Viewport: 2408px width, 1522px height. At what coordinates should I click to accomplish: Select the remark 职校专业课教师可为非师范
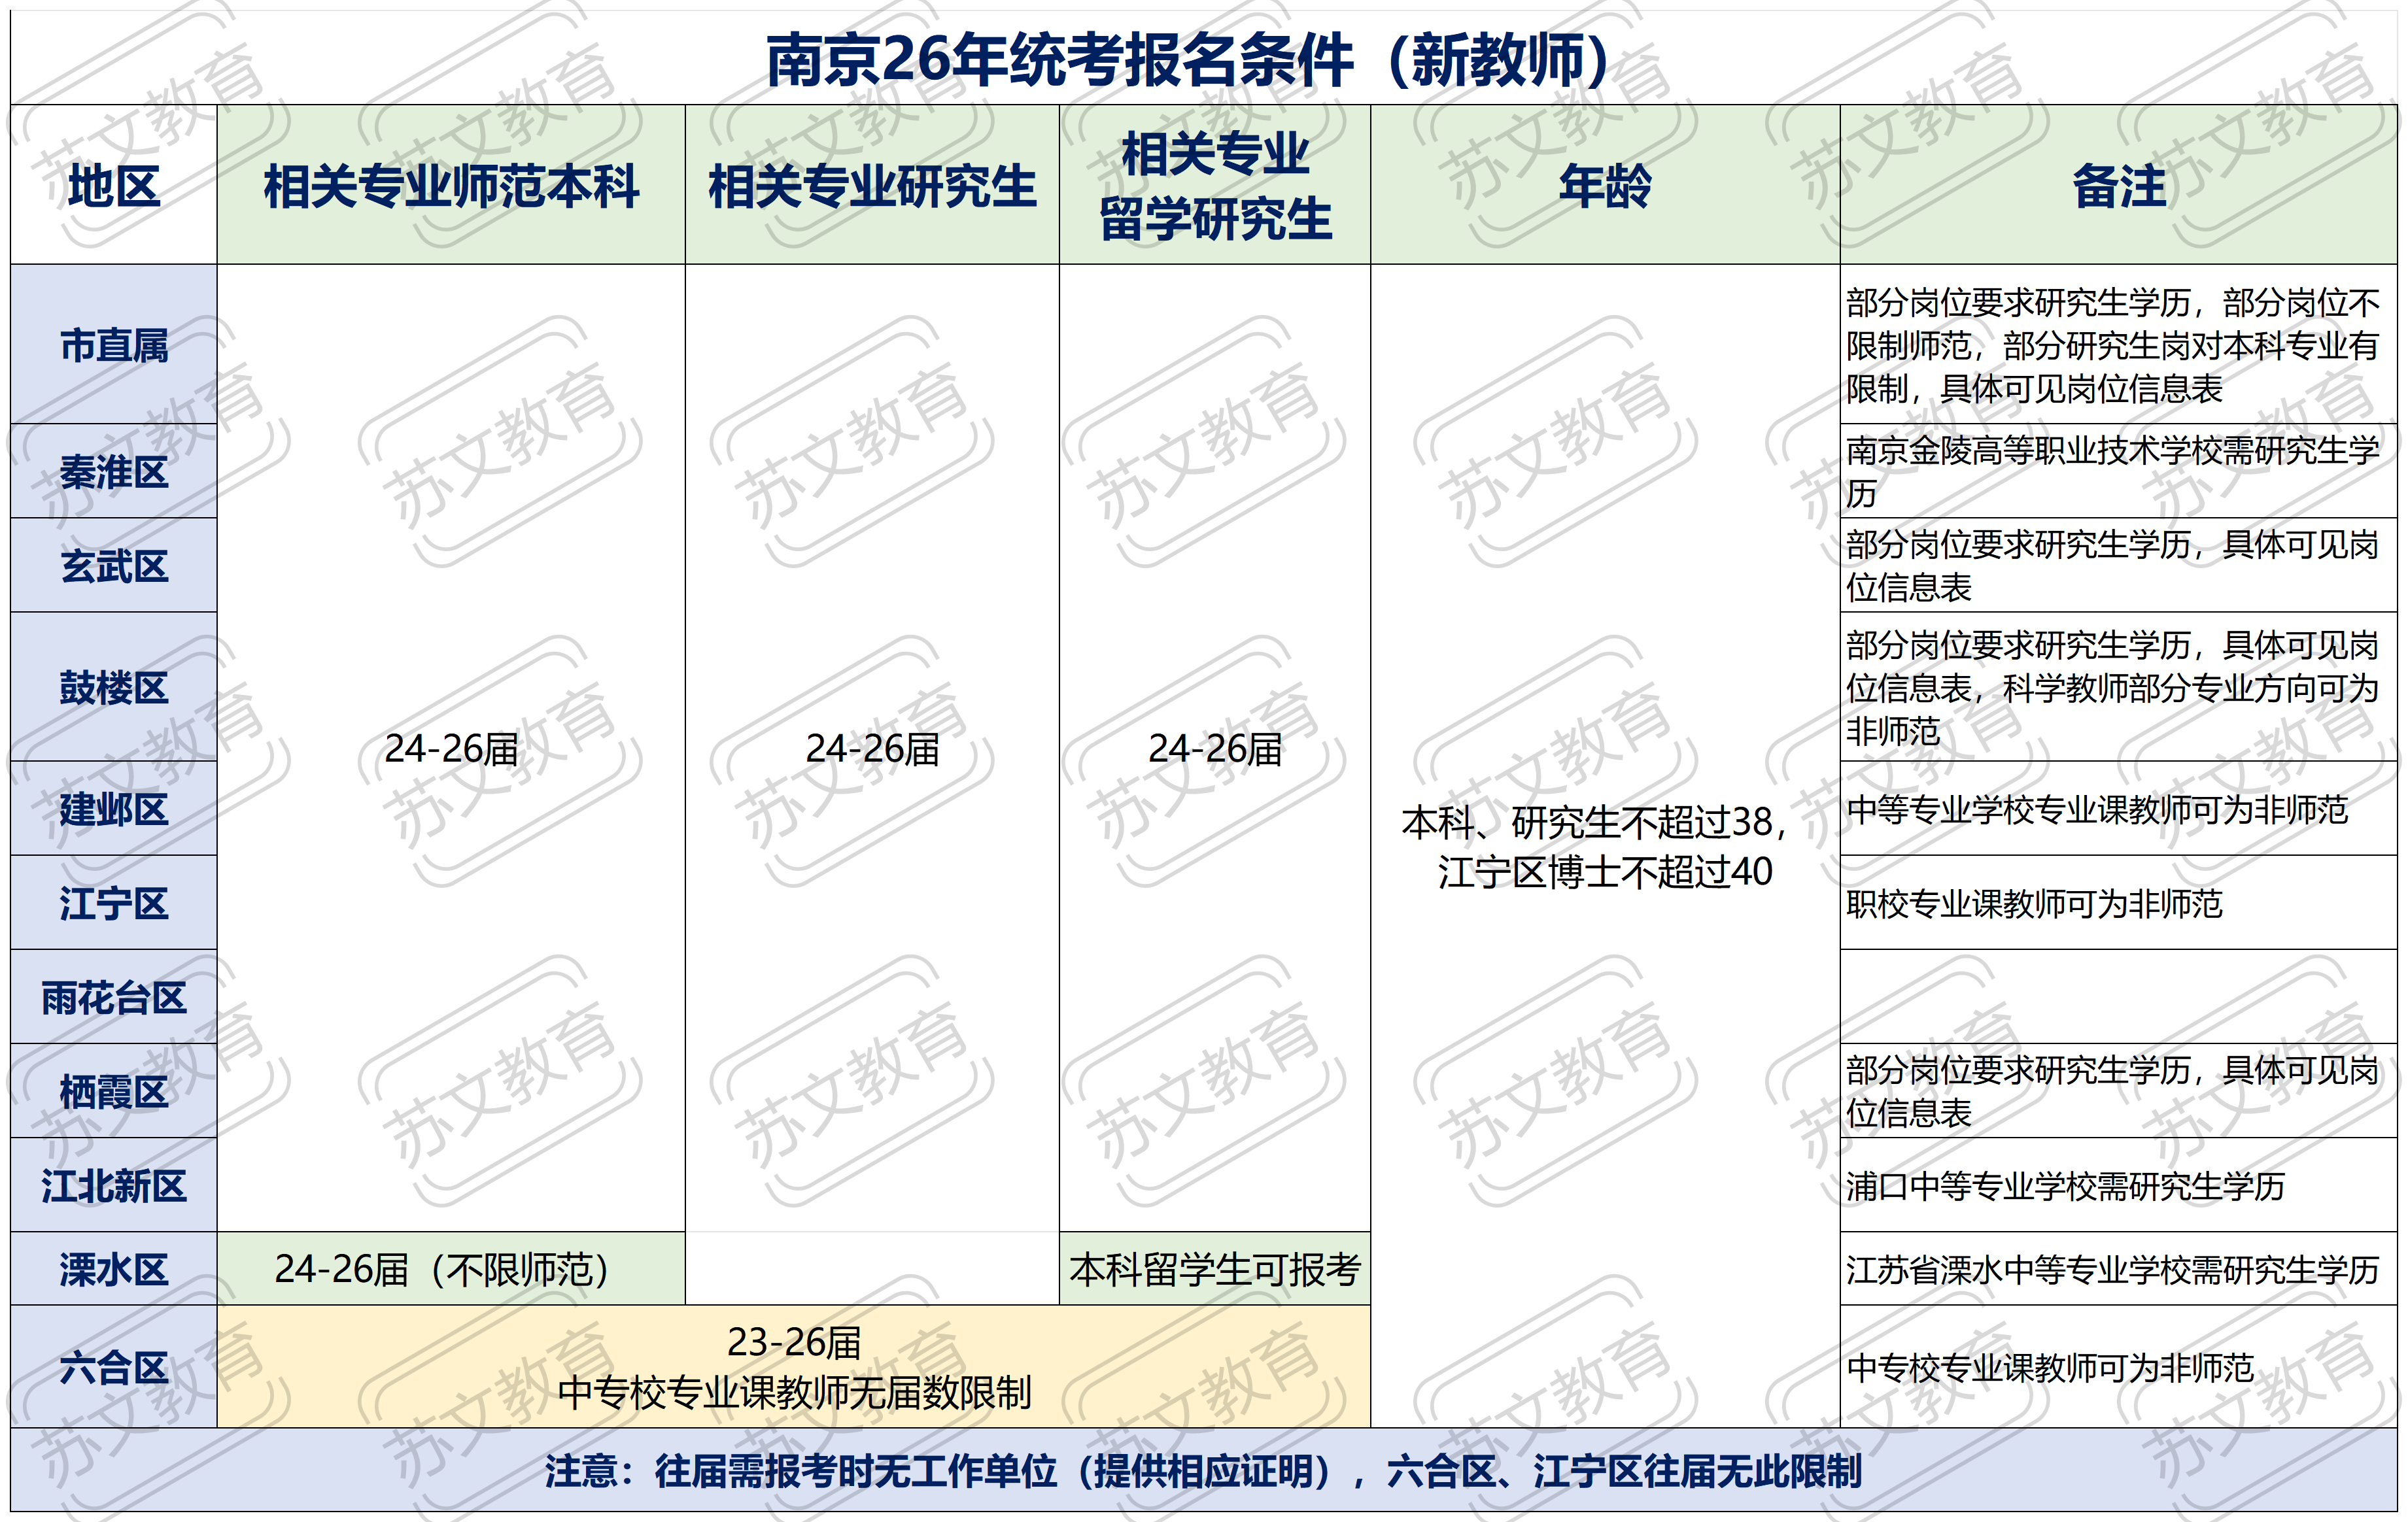2119,902
